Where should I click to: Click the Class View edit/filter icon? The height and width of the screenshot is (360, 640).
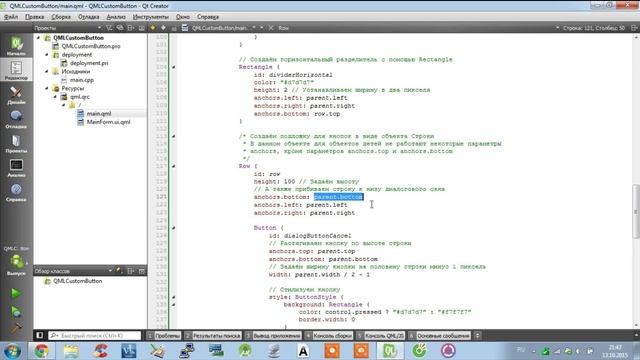(119, 270)
